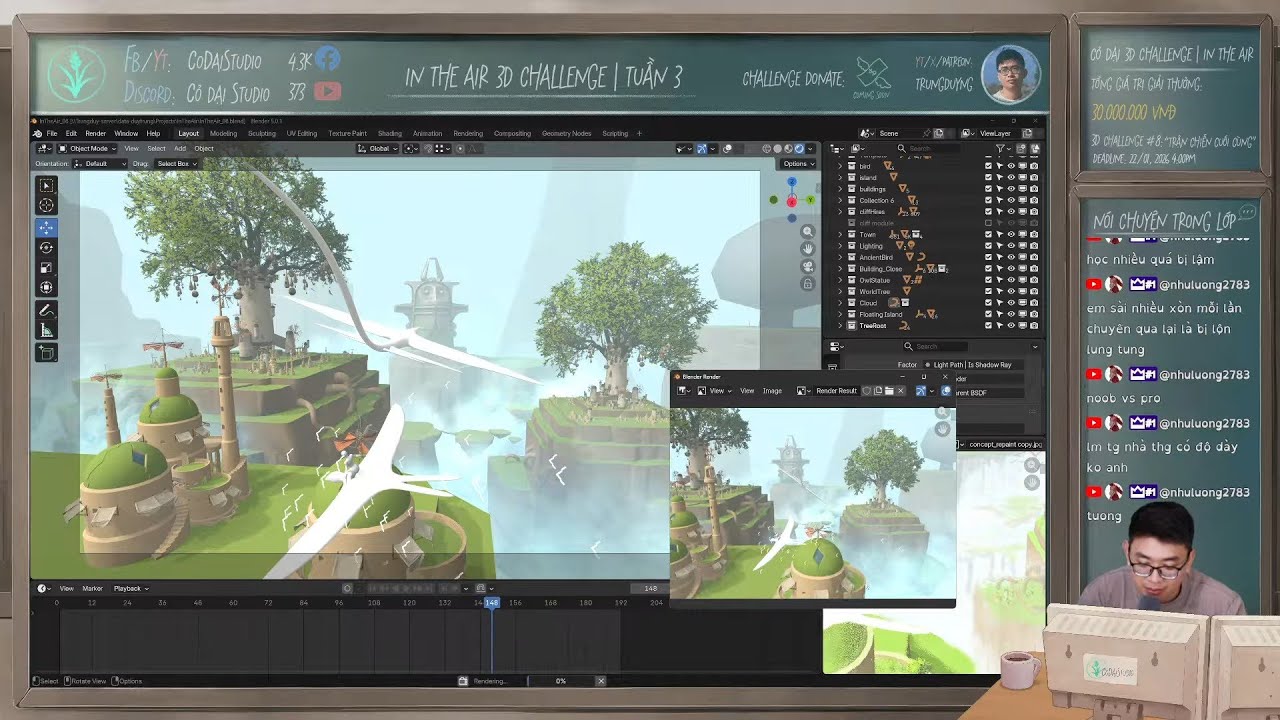The image size is (1280, 720).
Task: Switch to the Modeling workspace tab
Action: pyautogui.click(x=223, y=133)
